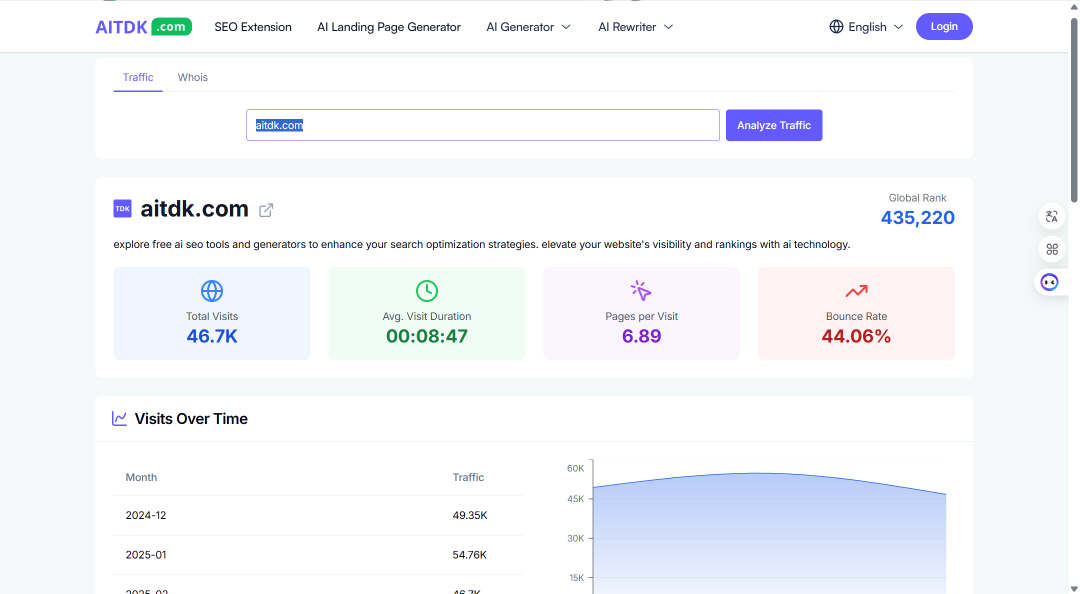Click the 2025-01 month row
This screenshot has height=594, width=1080.
318,555
